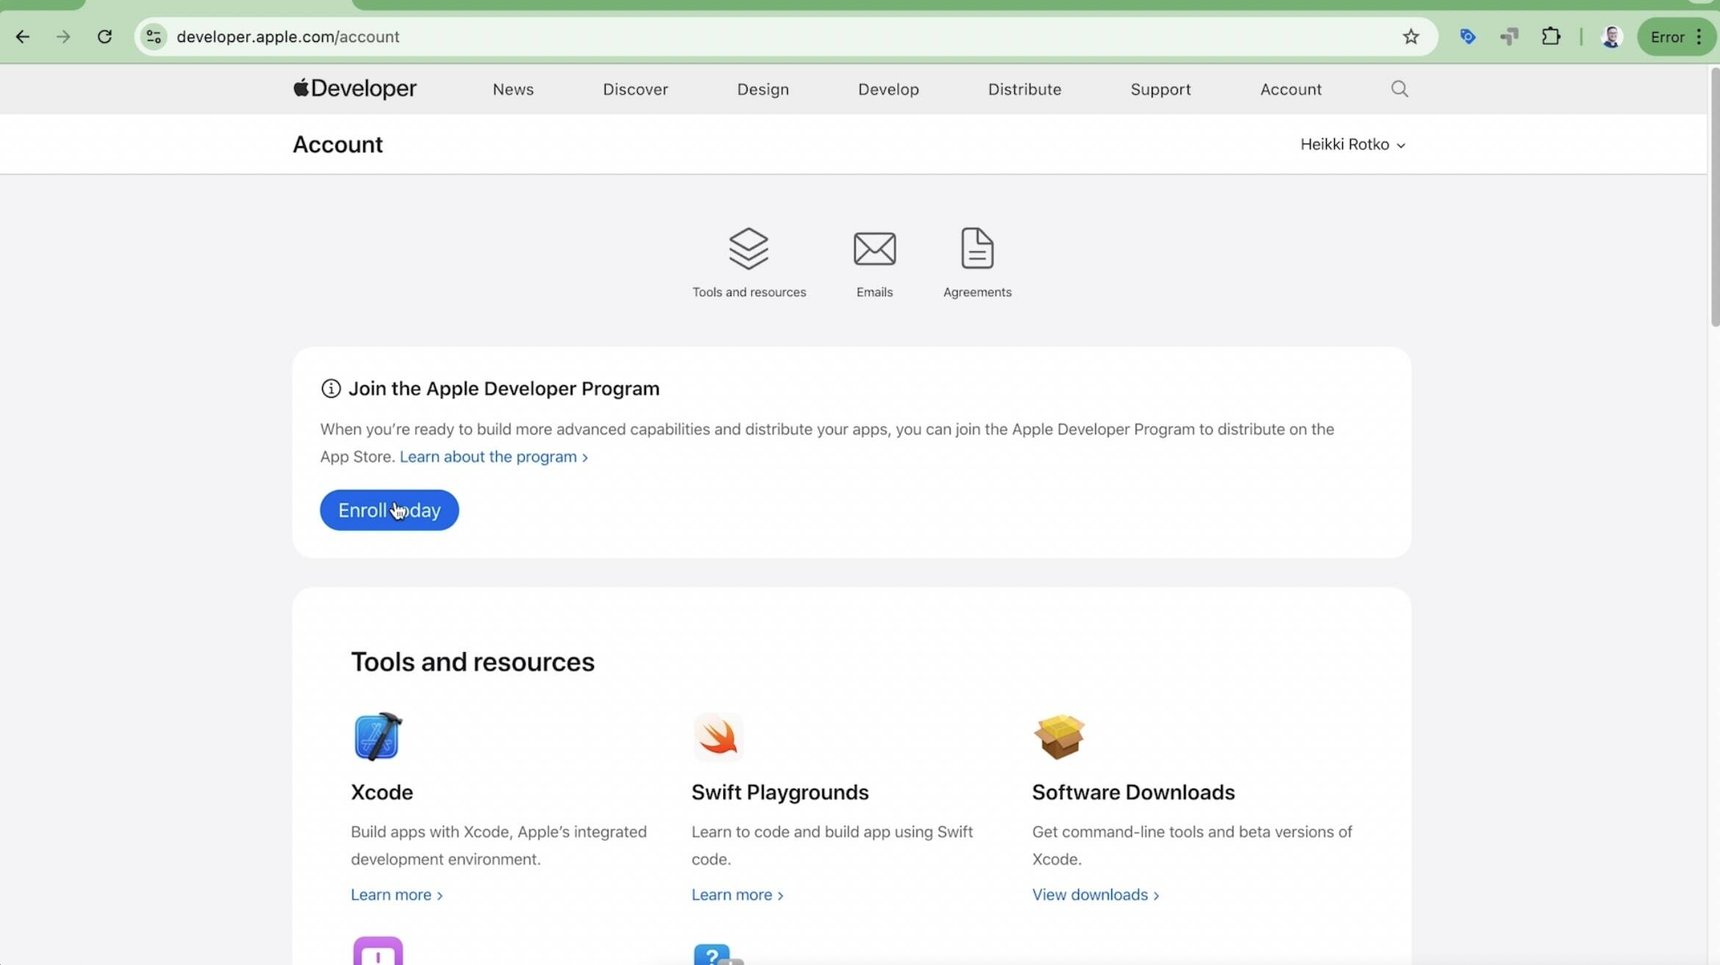Click the Software Downloads package icon
1720x965 pixels.
[x=1059, y=736]
